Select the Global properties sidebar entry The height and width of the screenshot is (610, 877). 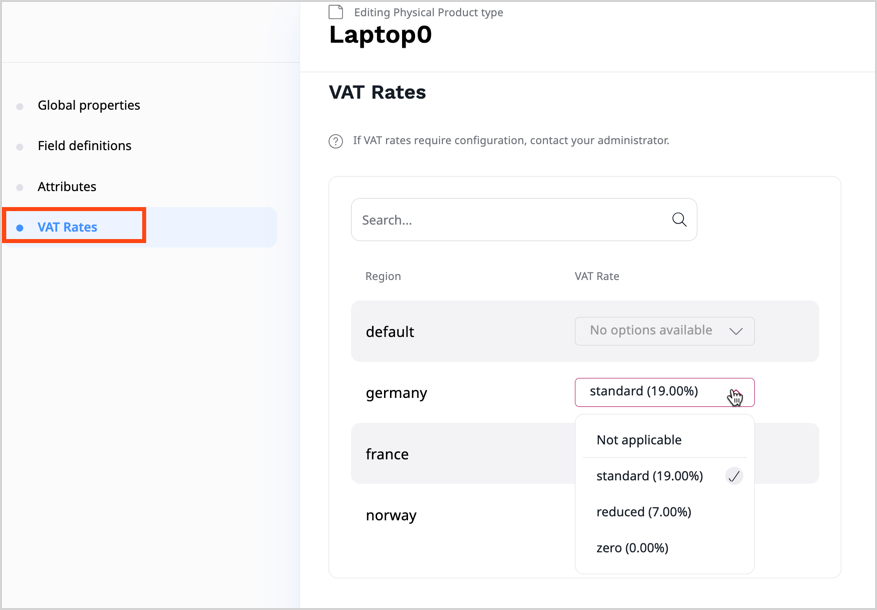(x=89, y=105)
